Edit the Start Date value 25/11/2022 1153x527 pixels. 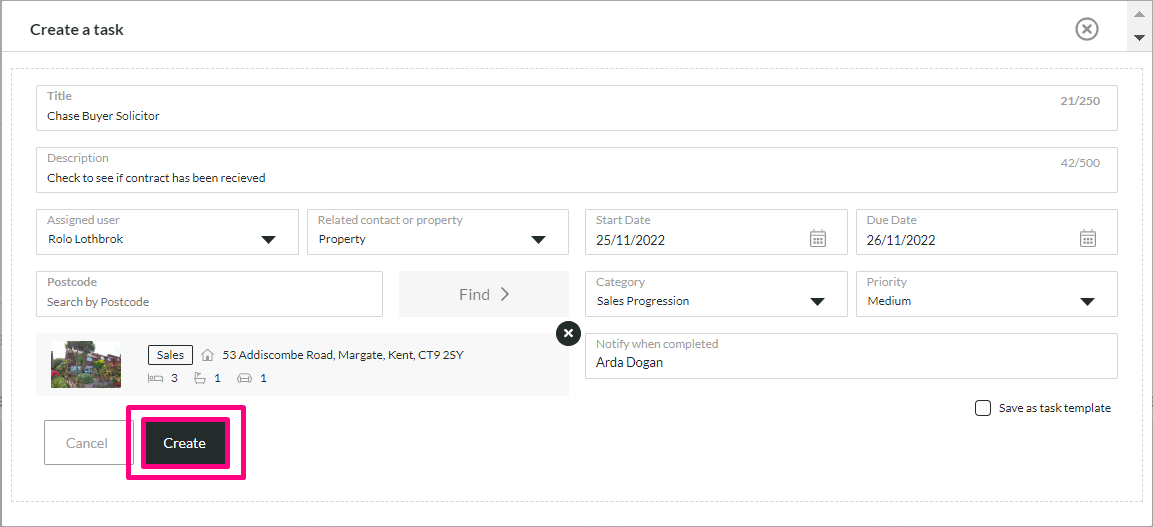[631, 240]
